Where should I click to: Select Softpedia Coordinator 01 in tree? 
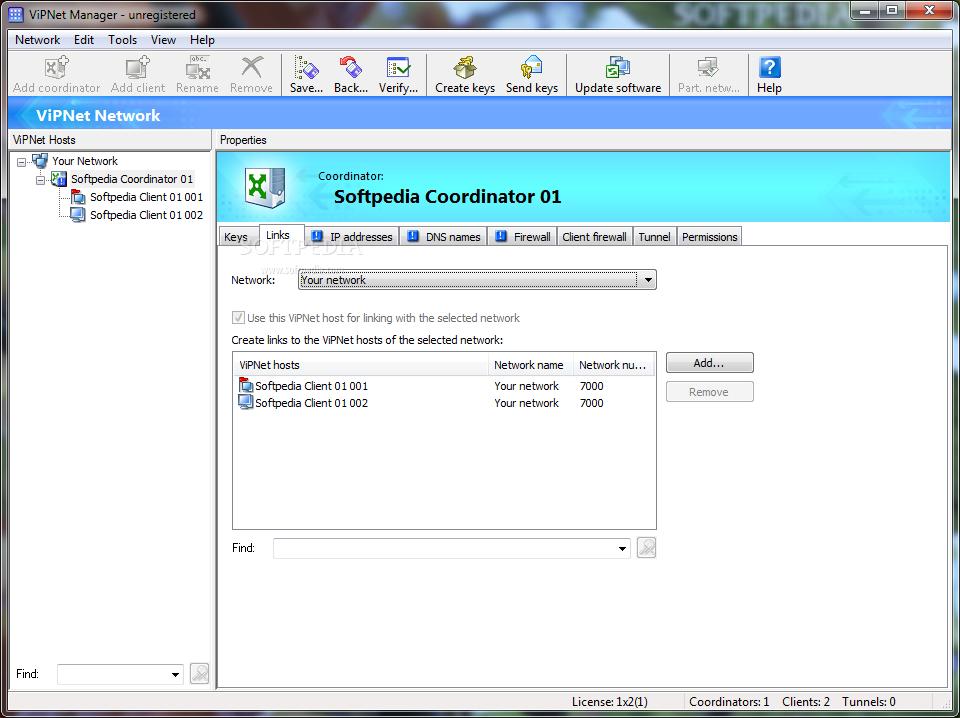[x=132, y=179]
